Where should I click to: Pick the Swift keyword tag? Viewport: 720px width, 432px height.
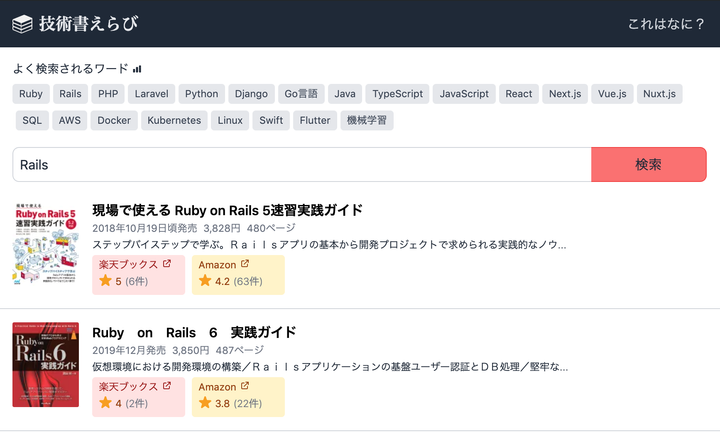[x=271, y=120]
